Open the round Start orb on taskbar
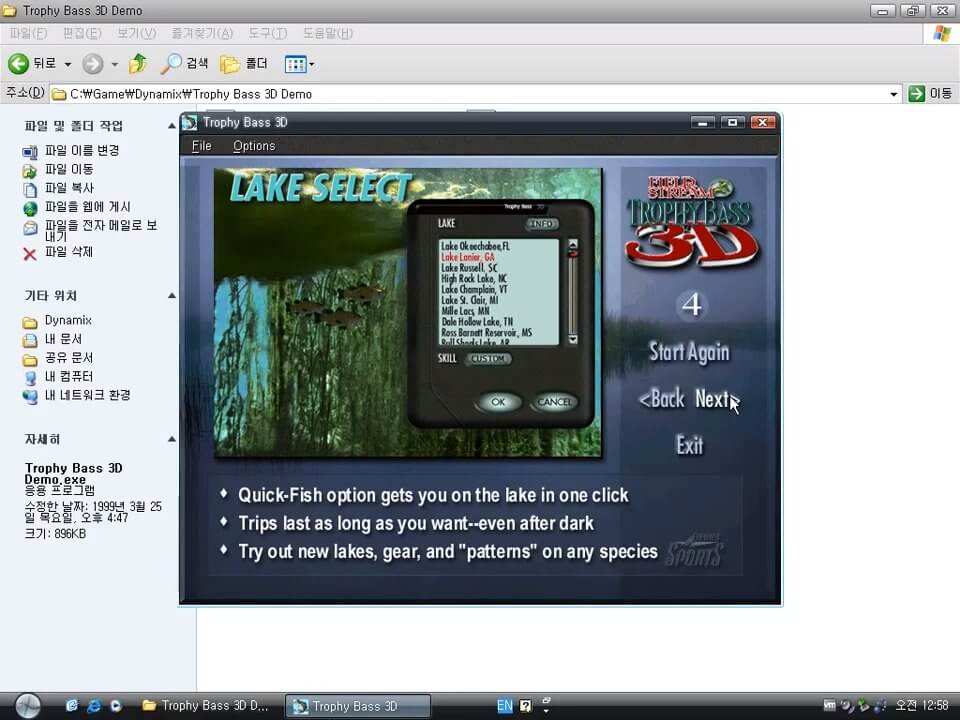 pyautogui.click(x=28, y=705)
